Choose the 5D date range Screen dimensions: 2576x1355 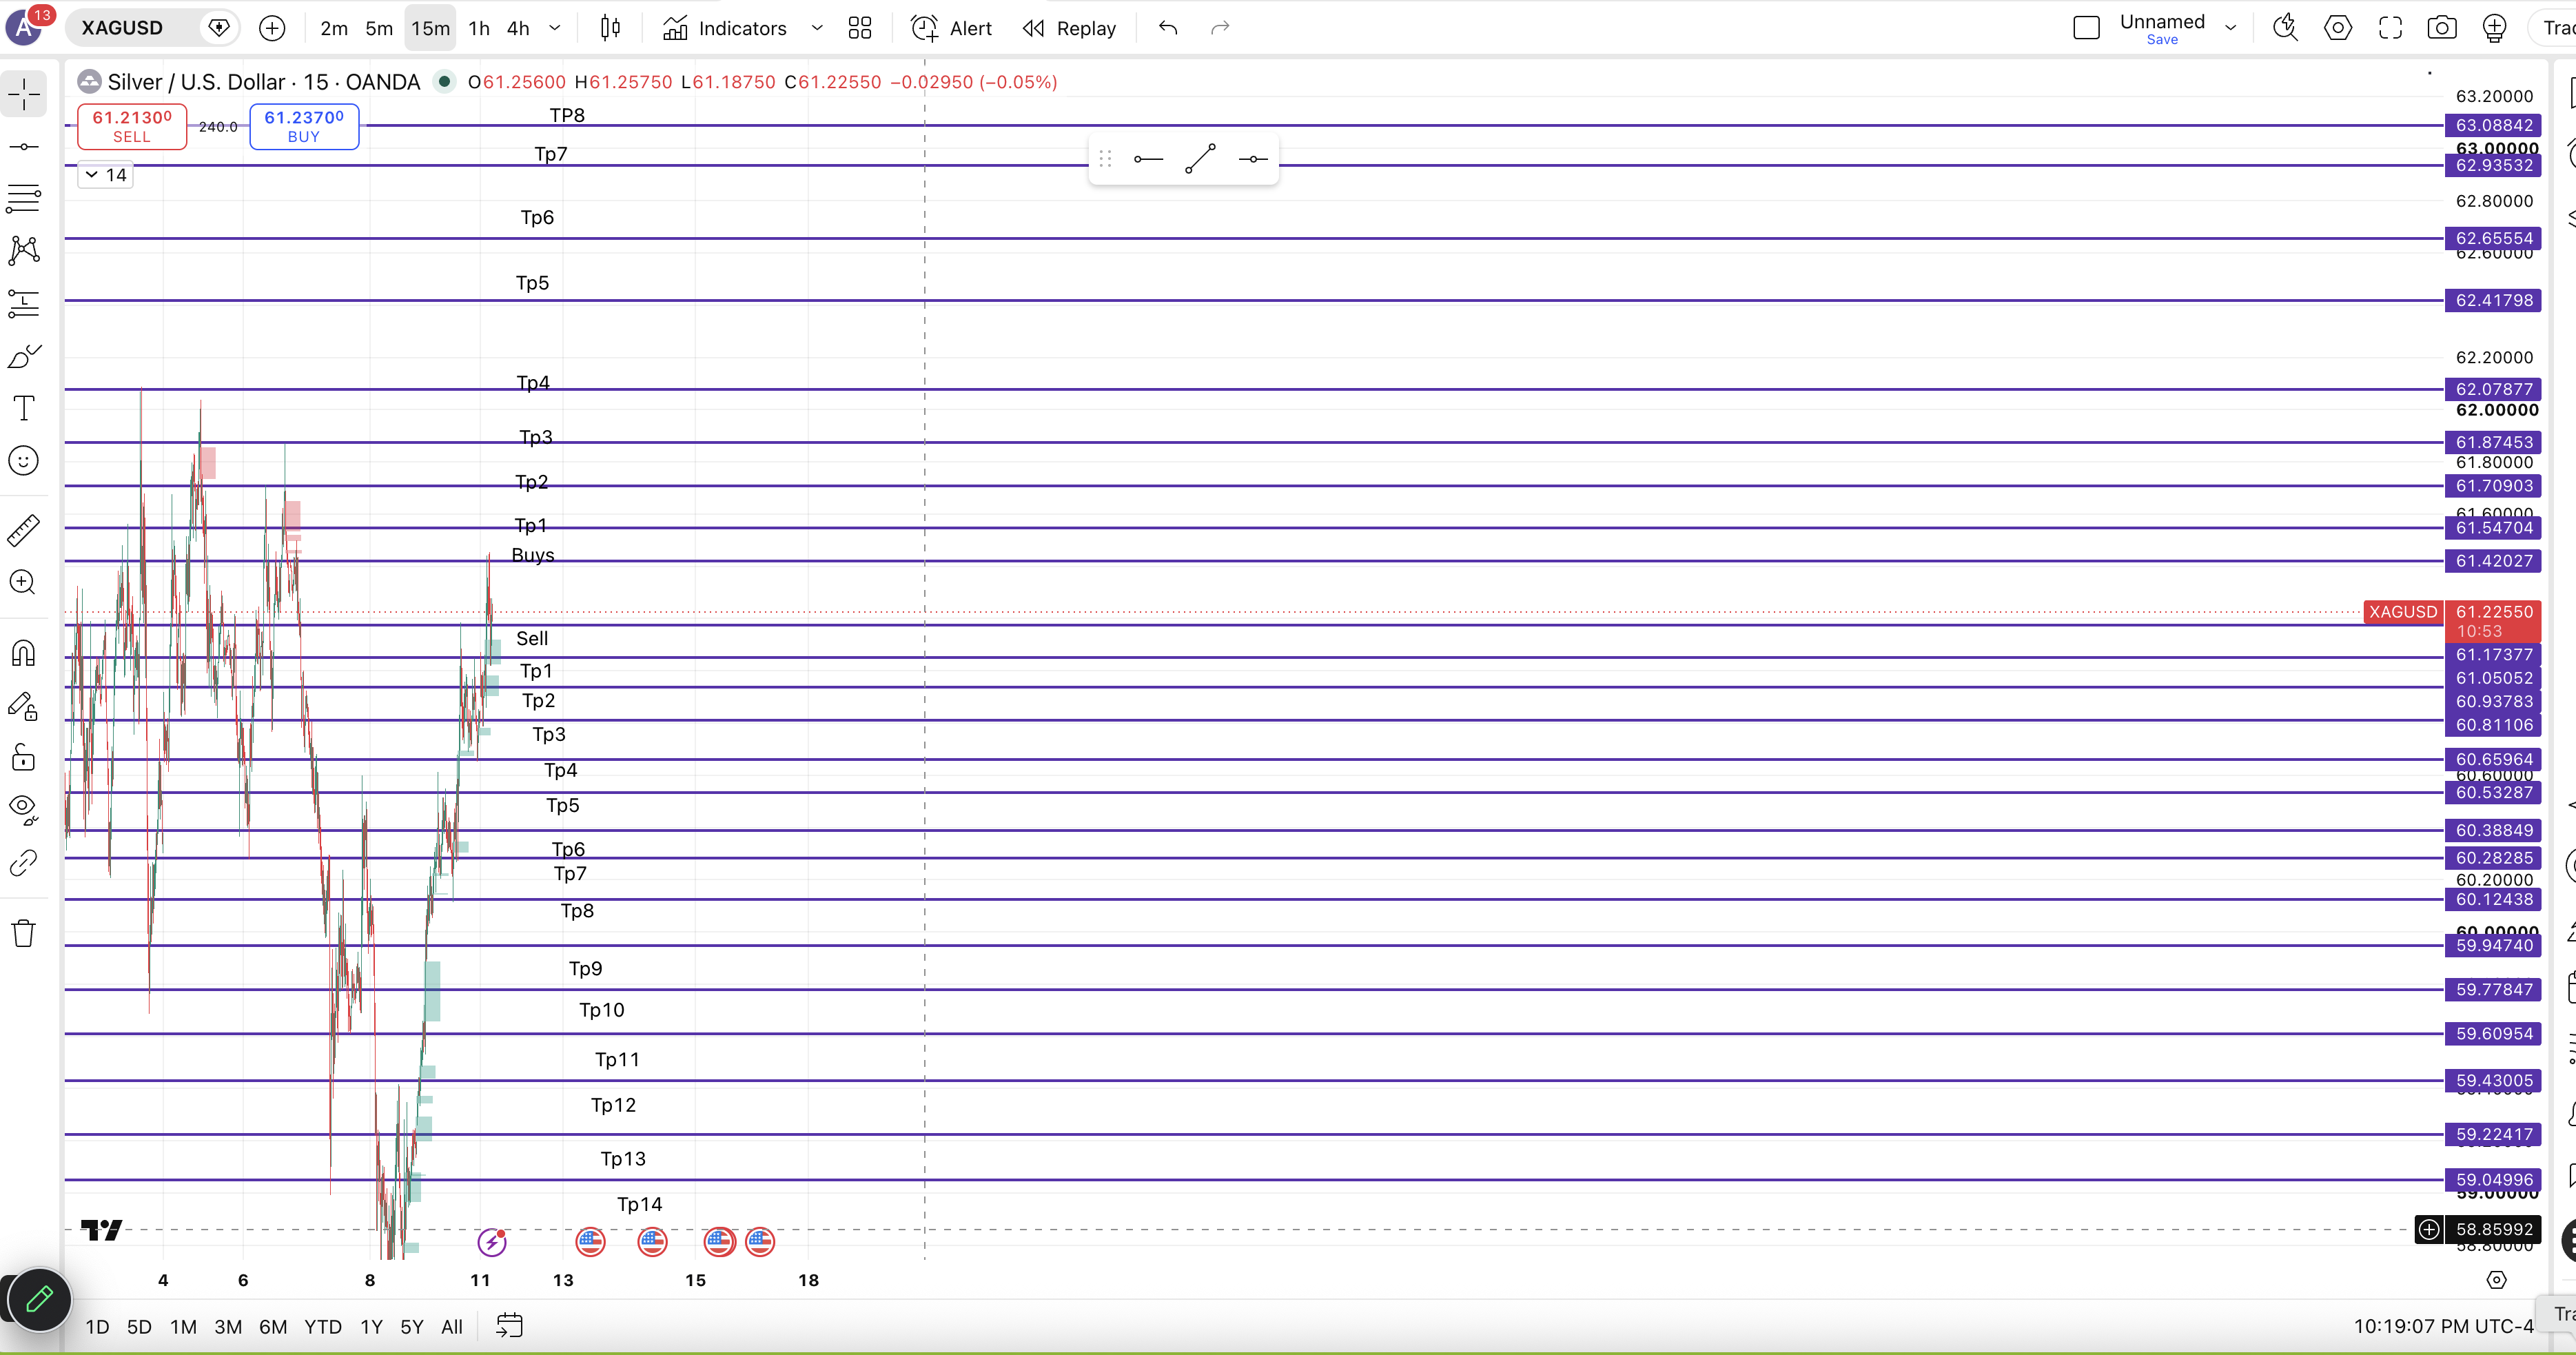(x=139, y=1327)
